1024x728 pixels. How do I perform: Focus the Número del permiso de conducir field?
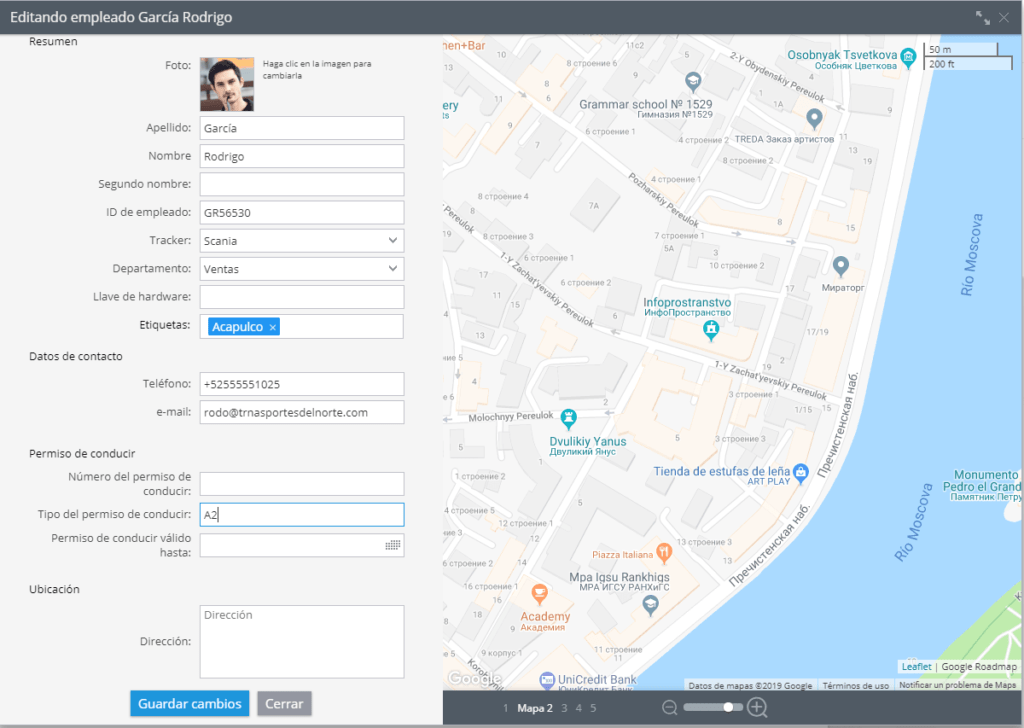[x=302, y=484]
